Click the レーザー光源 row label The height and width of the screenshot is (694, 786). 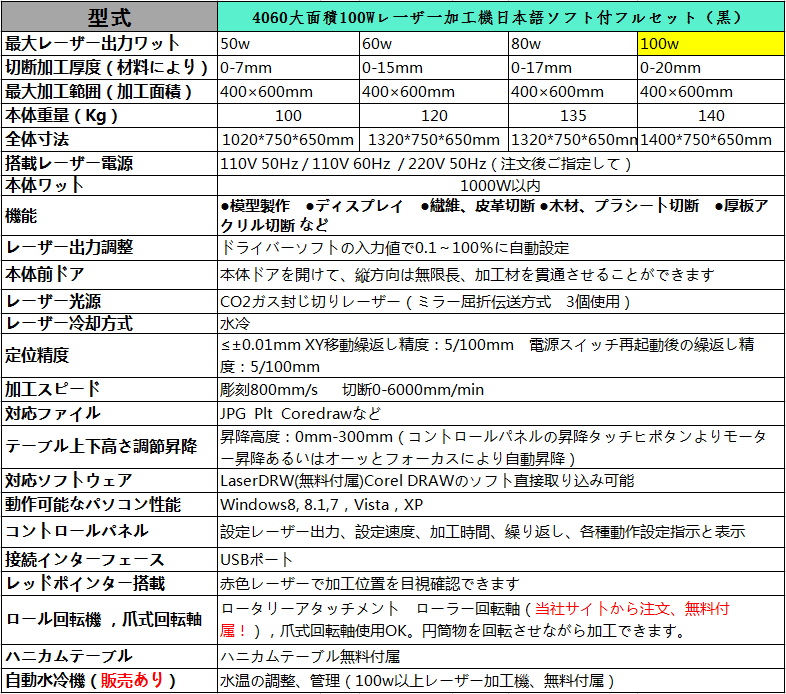(x=109, y=301)
